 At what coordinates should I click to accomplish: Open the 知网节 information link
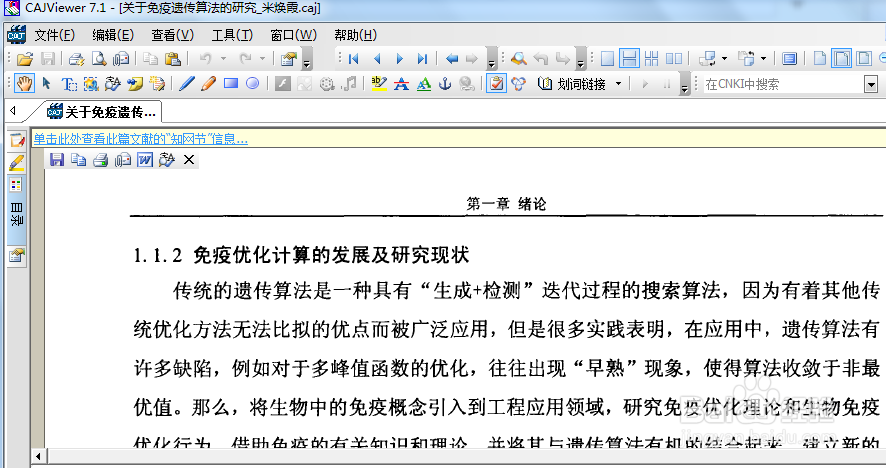click(x=140, y=139)
